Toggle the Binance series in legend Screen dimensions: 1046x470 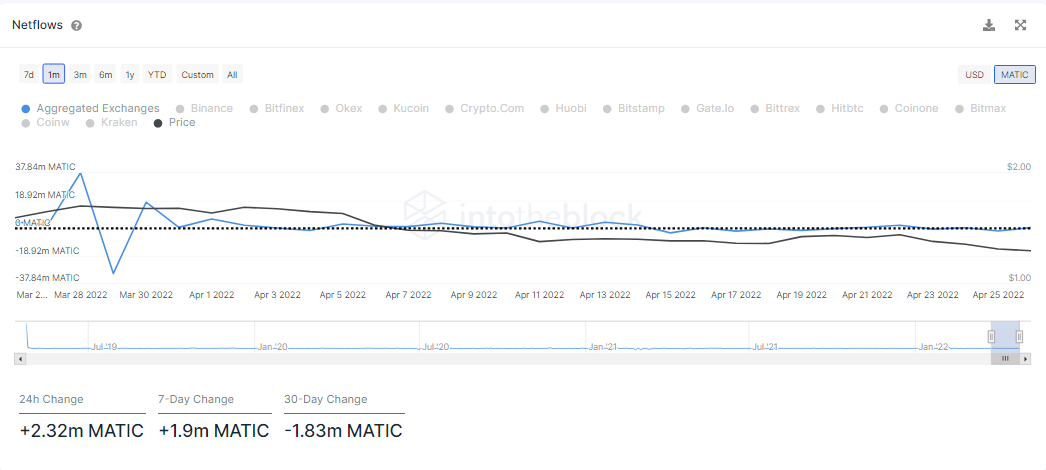[x=204, y=108]
